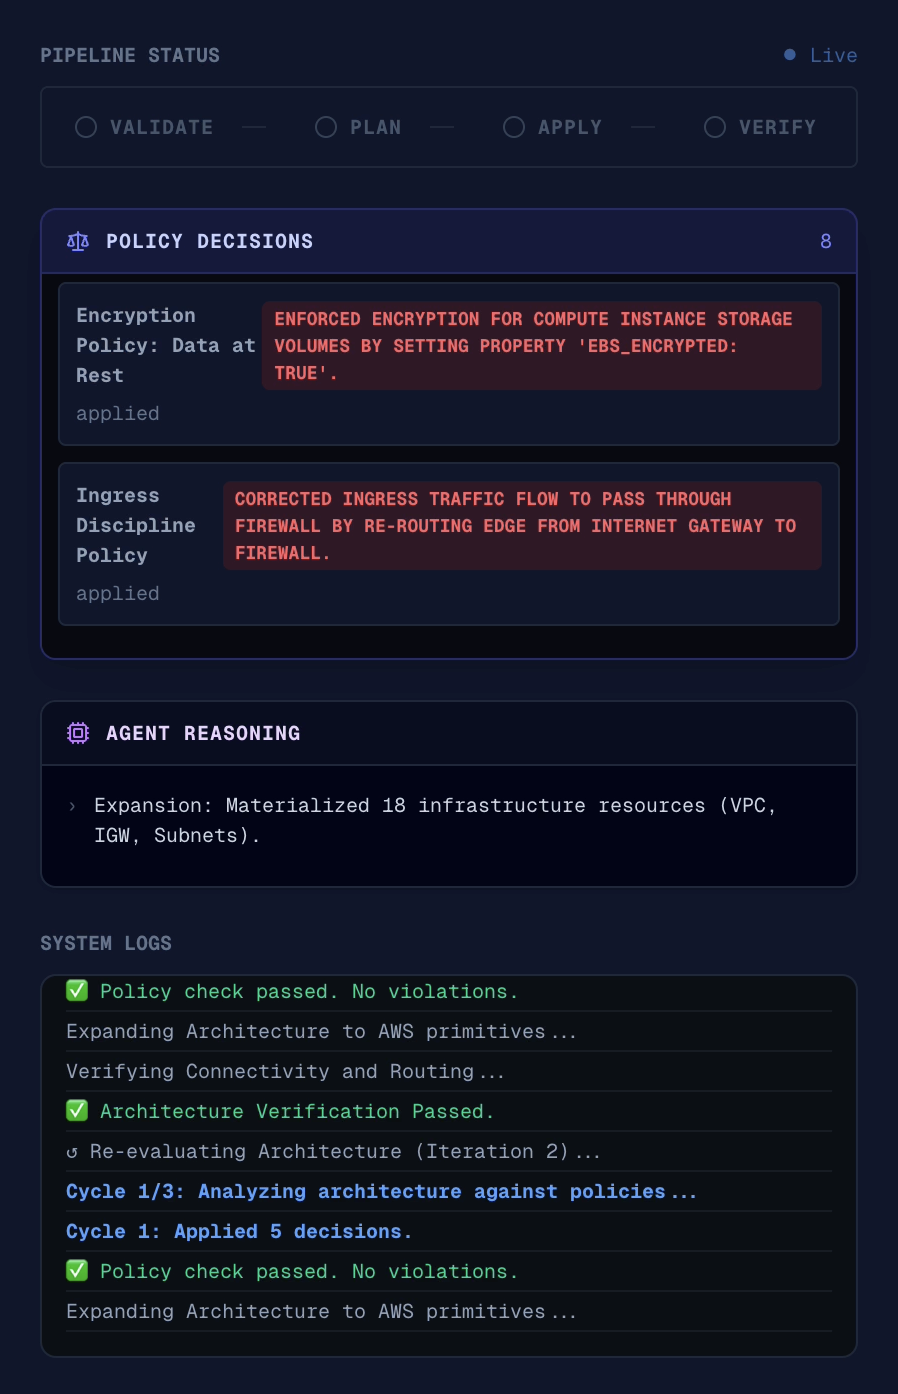Click the chip icon beside Agent Reasoning
Image resolution: width=898 pixels, height=1394 pixels.
point(78,733)
